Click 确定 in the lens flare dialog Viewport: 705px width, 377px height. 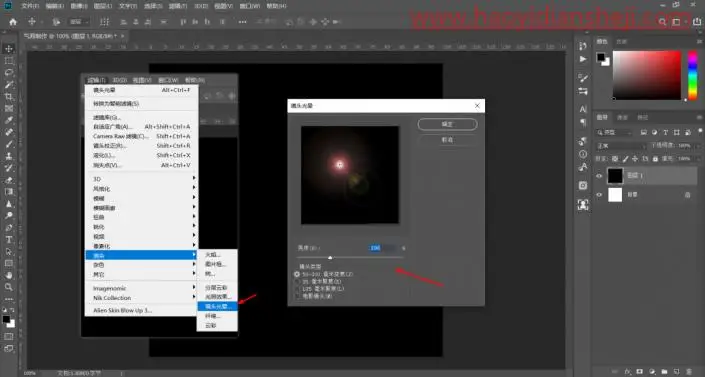(447, 124)
